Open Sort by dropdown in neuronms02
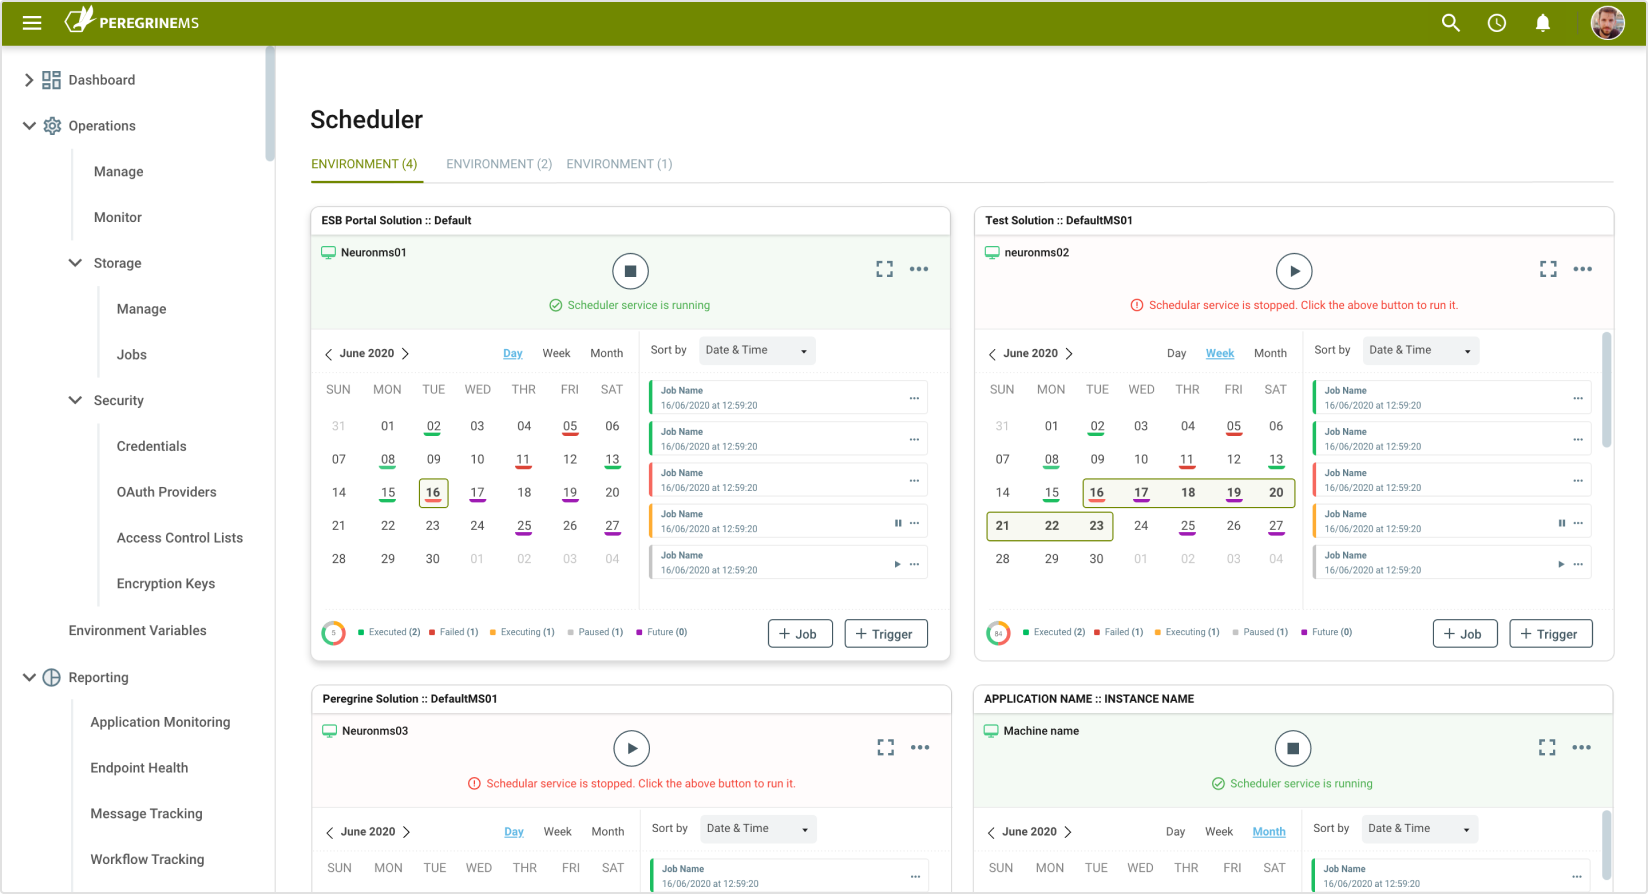Screen dimensions: 1648x894 (1420, 351)
